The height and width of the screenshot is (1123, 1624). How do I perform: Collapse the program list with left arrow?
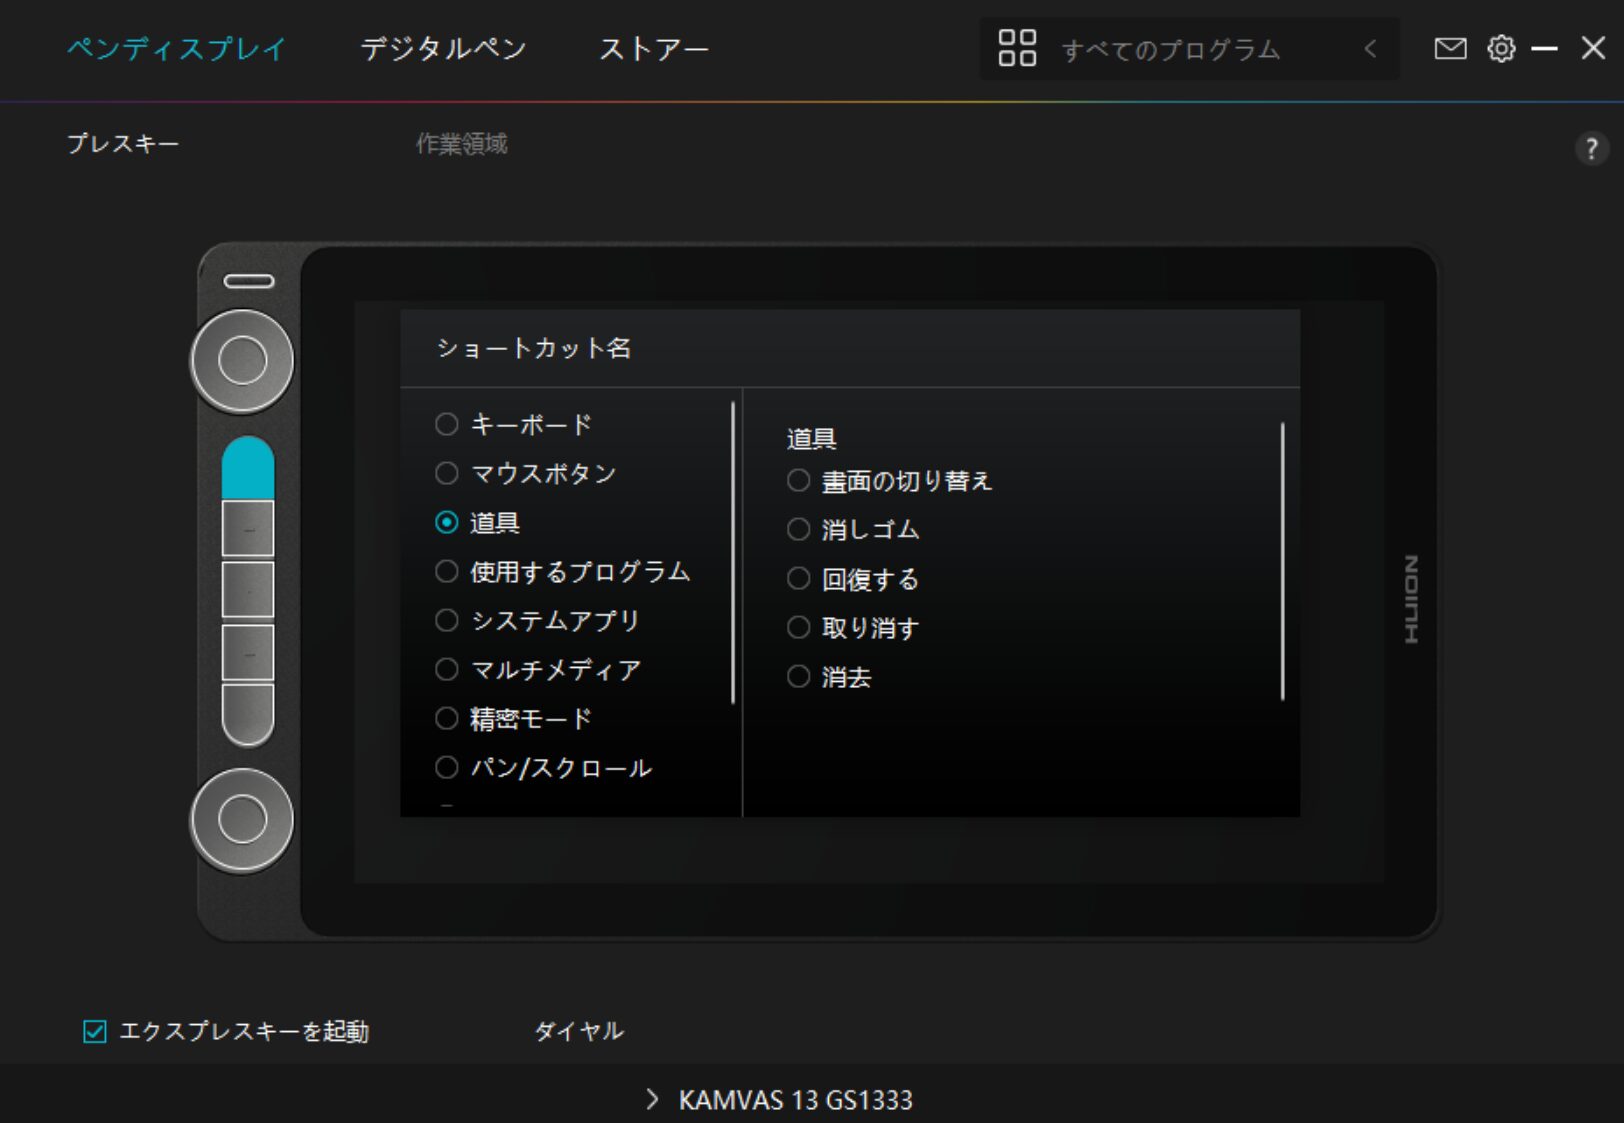[x=1370, y=49]
